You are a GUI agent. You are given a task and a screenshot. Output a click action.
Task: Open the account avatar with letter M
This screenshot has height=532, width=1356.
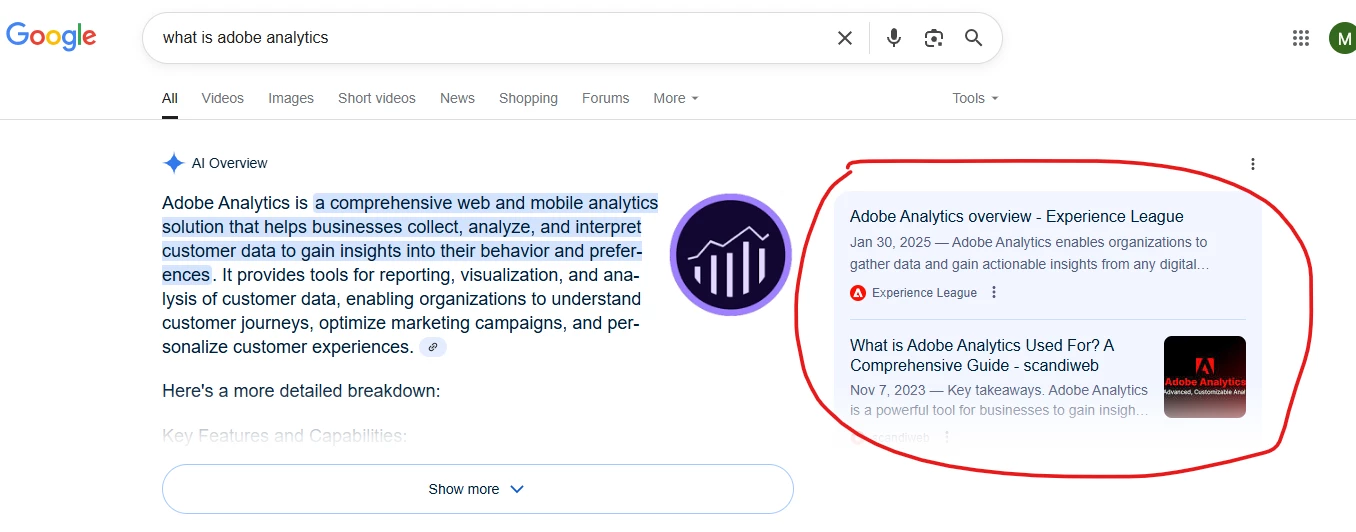click(1343, 38)
